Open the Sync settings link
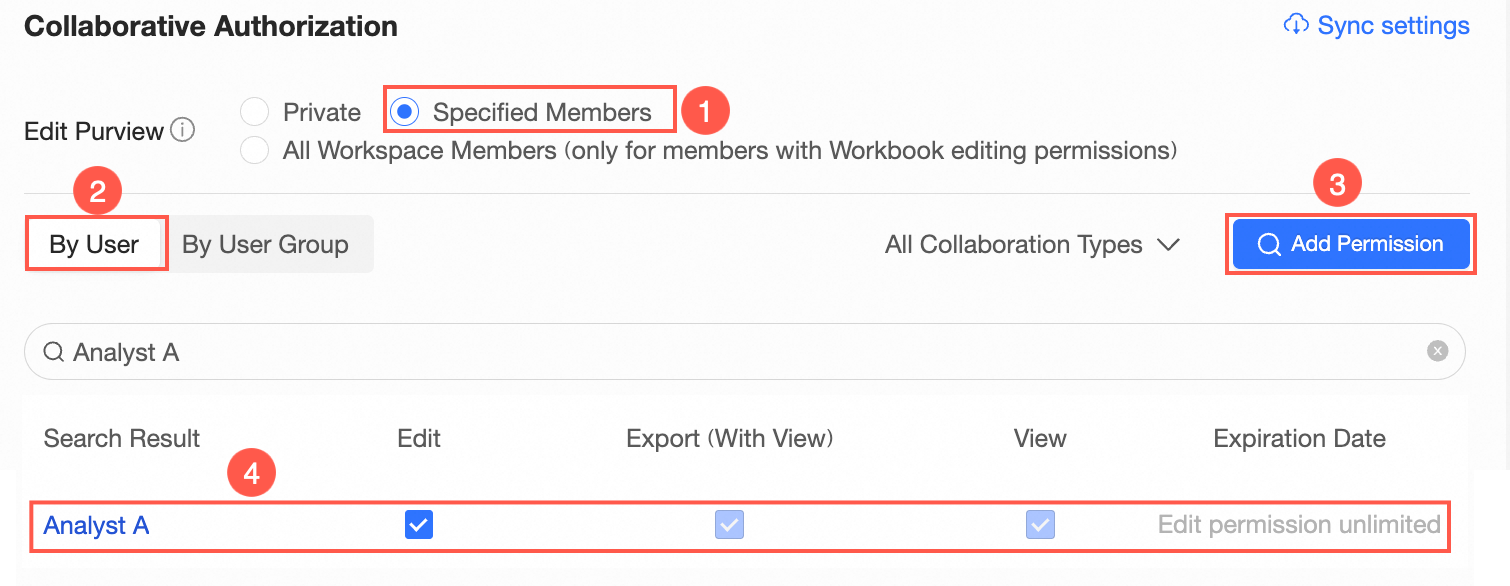 (x=1376, y=25)
